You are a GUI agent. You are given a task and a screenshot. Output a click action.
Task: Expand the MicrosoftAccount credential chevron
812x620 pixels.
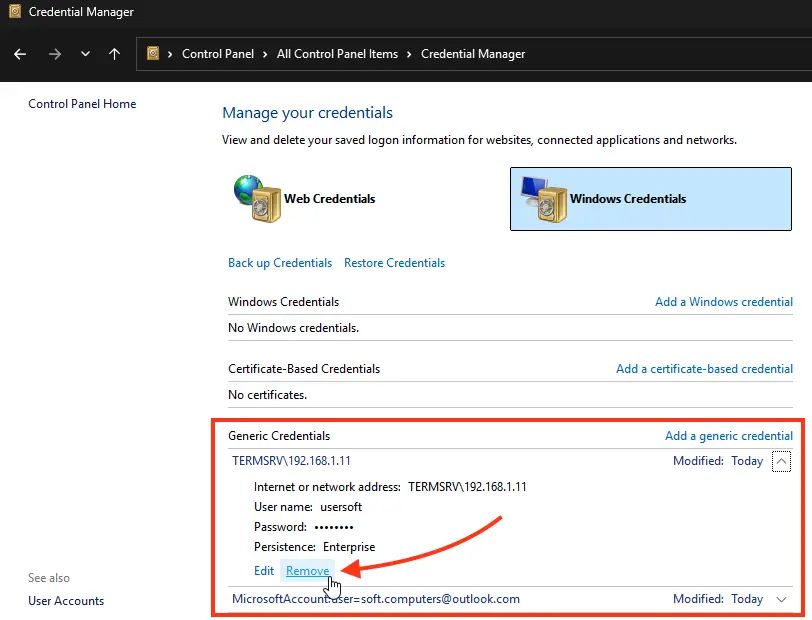coord(782,599)
